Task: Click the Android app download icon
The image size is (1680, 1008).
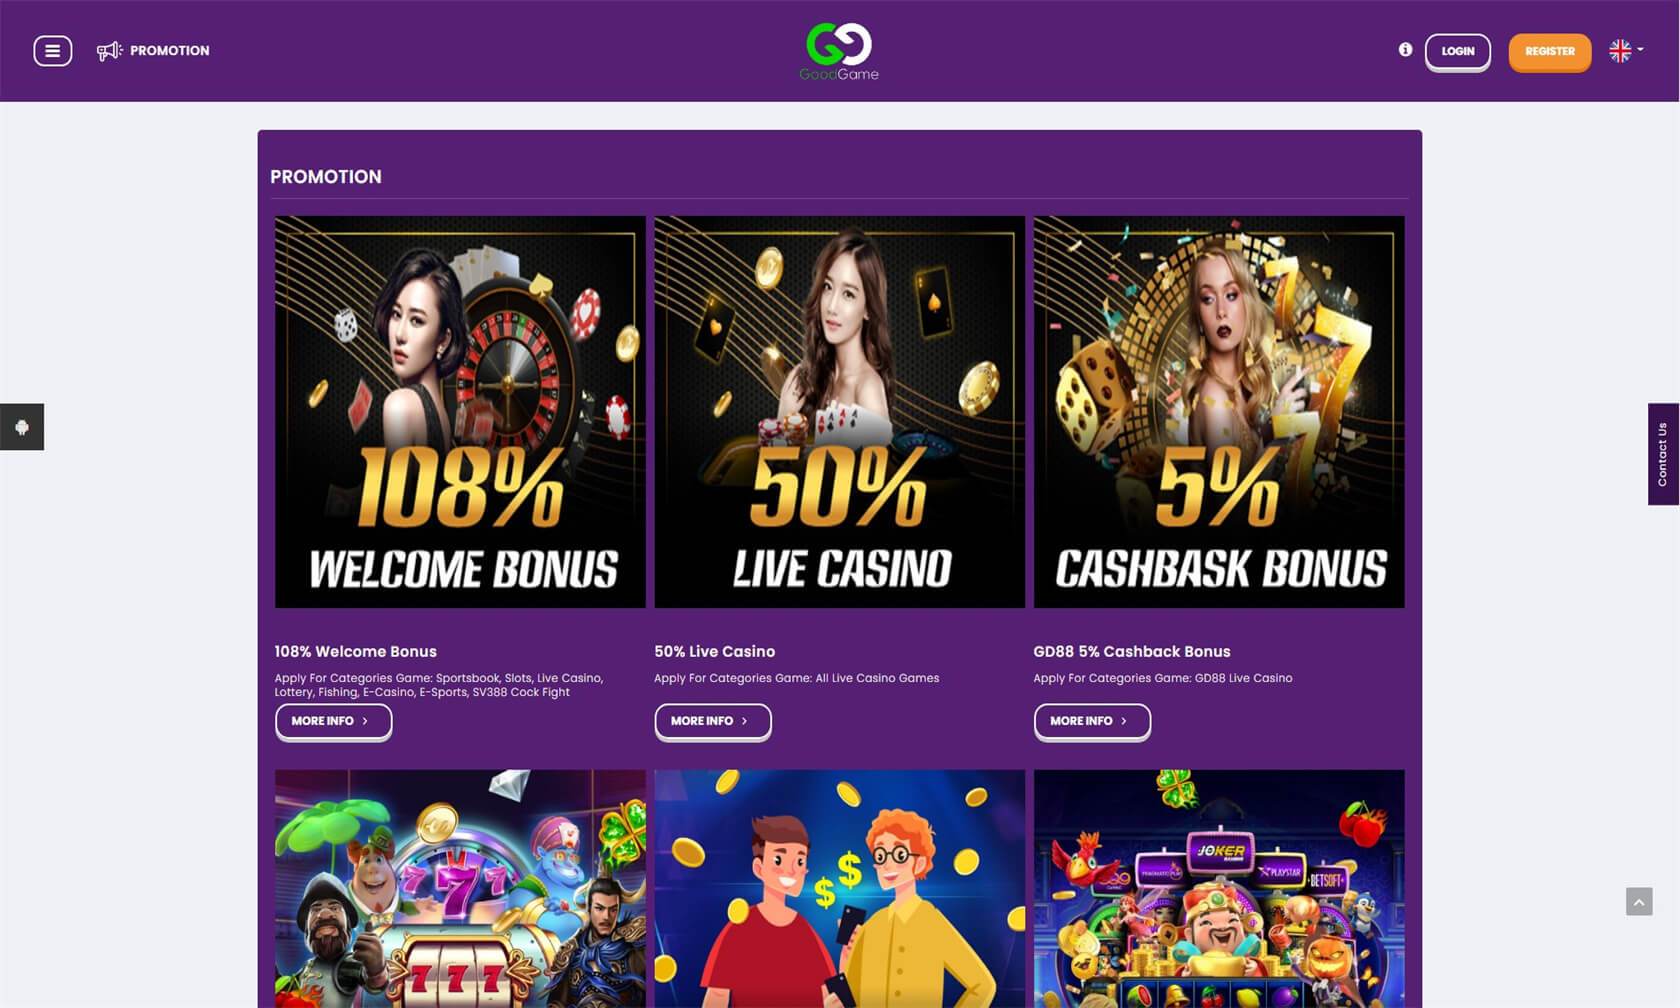Action: click(x=22, y=427)
